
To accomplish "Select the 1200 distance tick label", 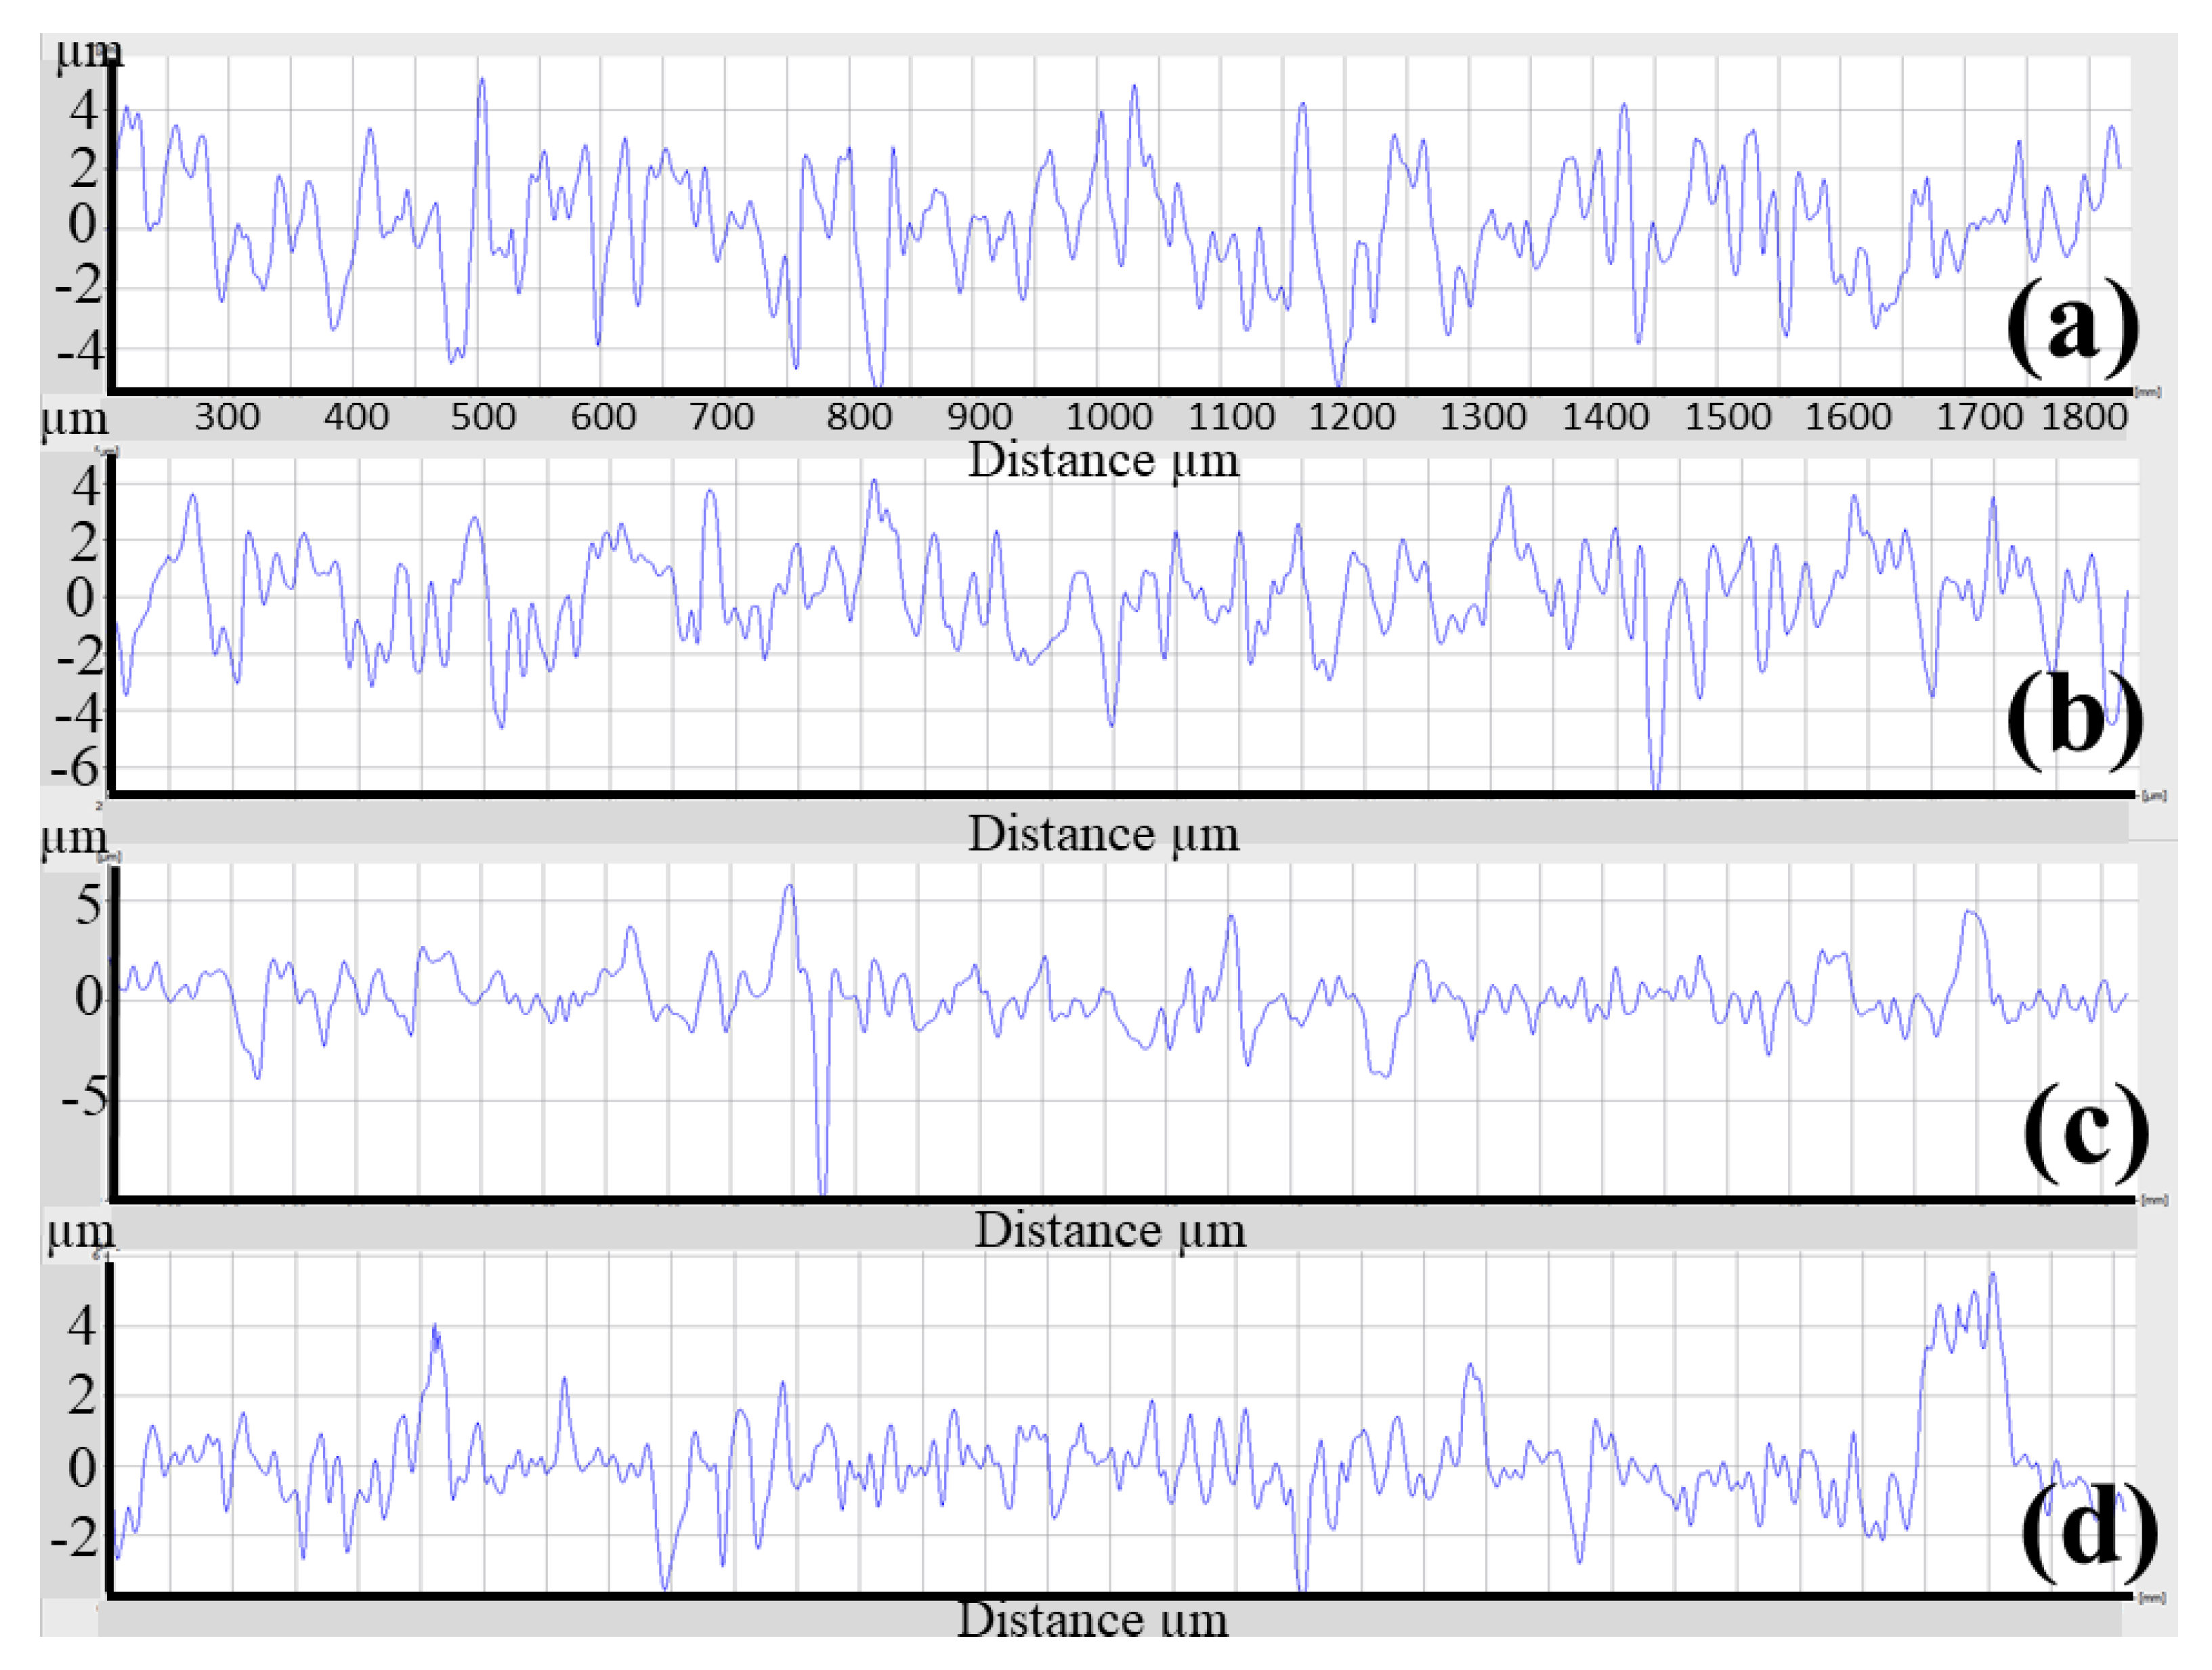I will 1352,416.
